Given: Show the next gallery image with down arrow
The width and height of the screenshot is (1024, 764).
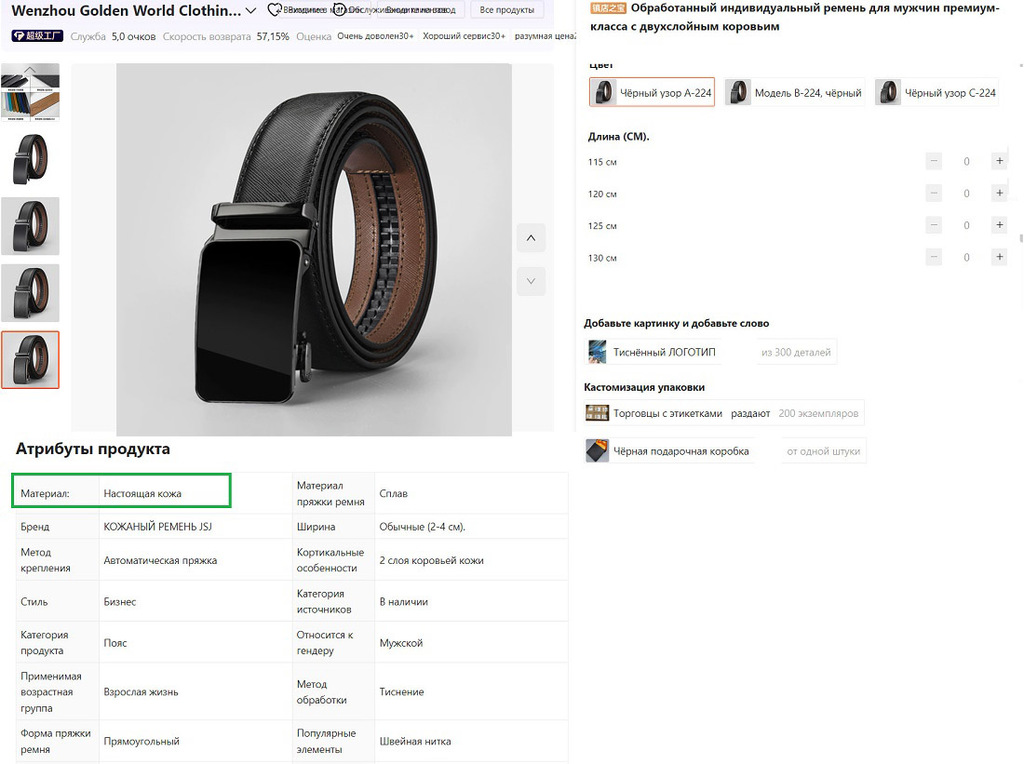Looking at the screenshot, I should pos(531,282).
